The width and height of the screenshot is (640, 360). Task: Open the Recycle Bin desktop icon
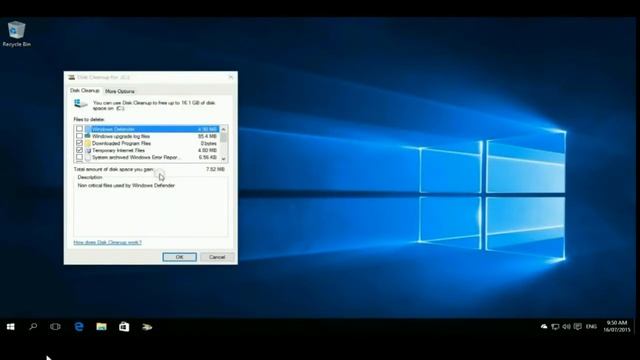tap(16, 34)
